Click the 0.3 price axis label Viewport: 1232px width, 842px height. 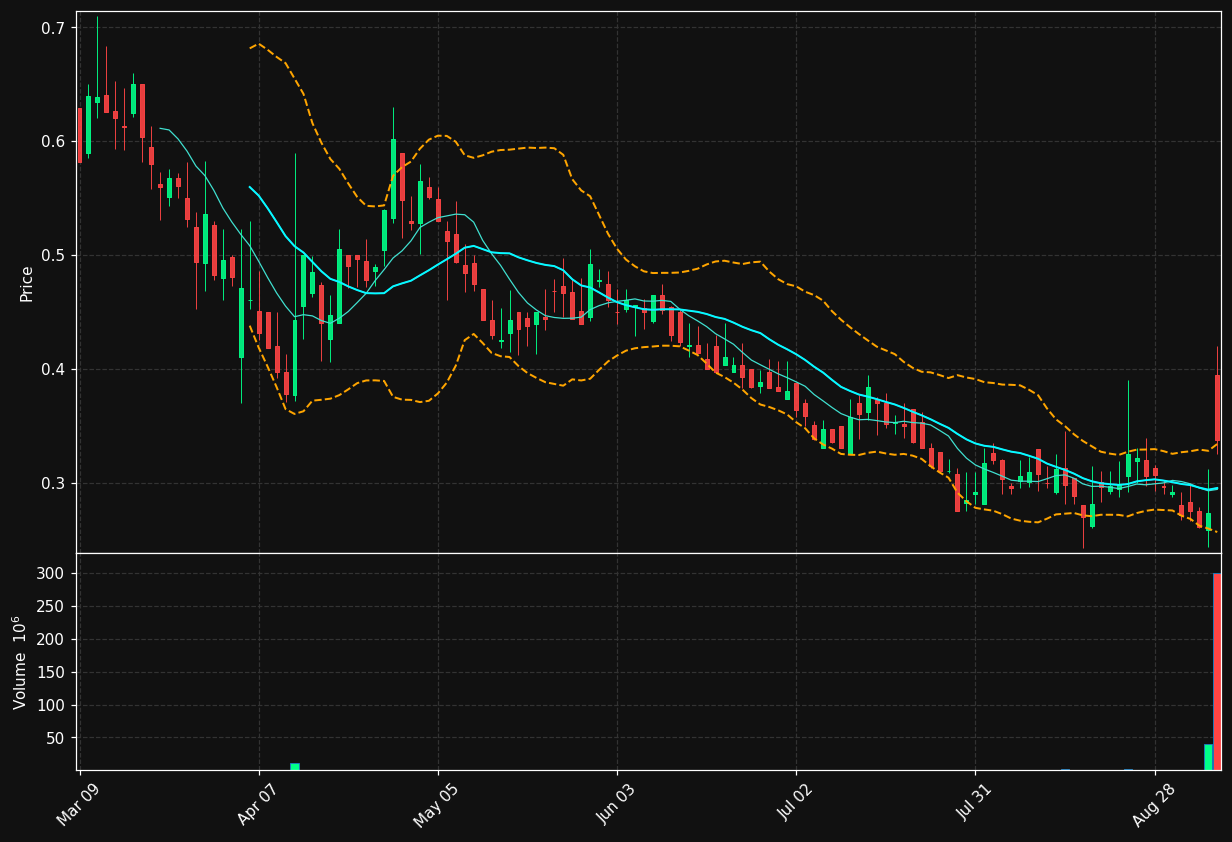coord(53,484)
